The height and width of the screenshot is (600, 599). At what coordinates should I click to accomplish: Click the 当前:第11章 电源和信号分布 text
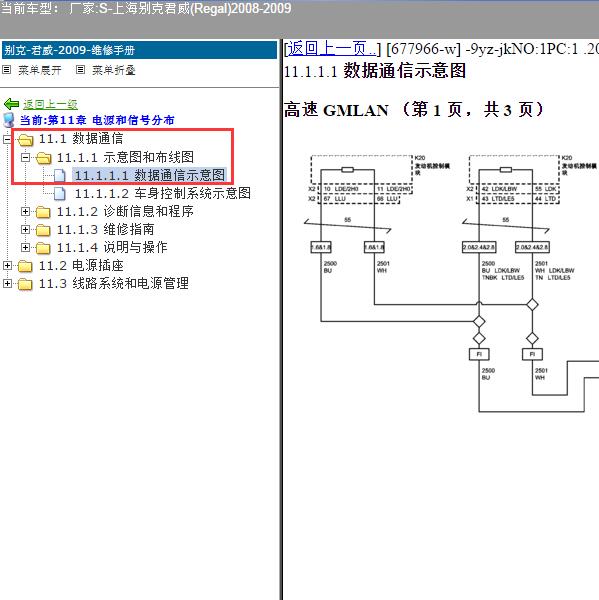click(x=97, y=120)
